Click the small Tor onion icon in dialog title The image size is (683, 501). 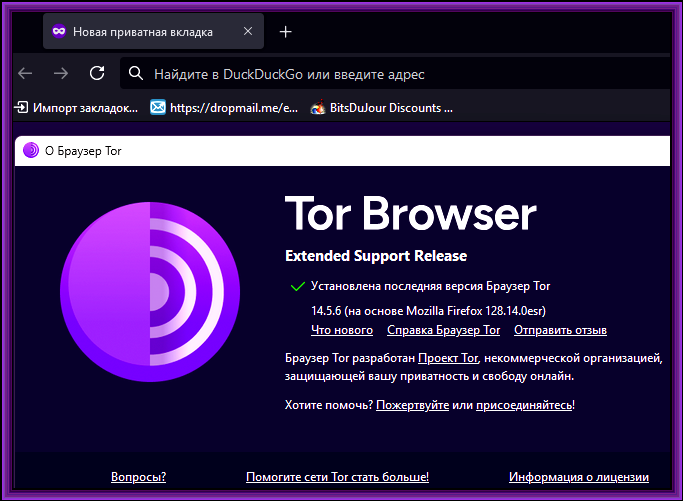(x=31, y=150)
